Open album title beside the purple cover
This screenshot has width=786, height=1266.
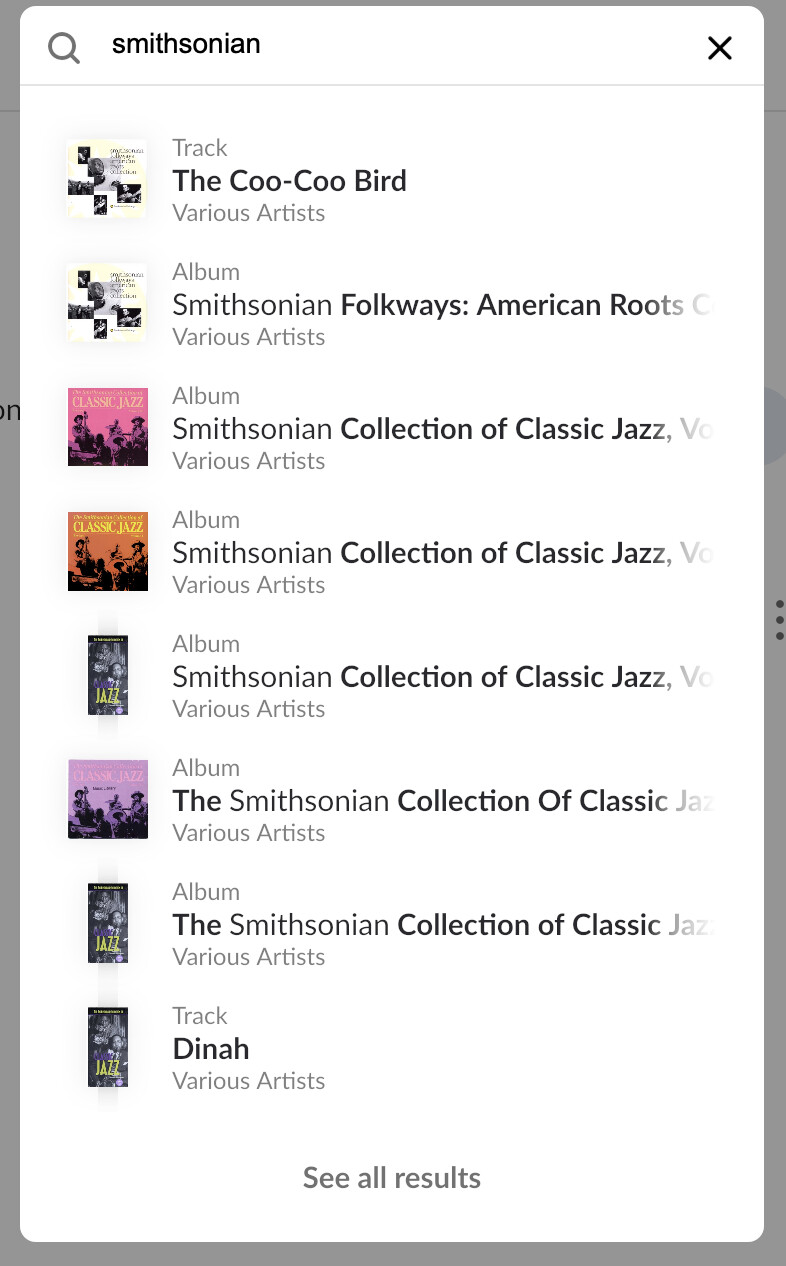[440, 801]
